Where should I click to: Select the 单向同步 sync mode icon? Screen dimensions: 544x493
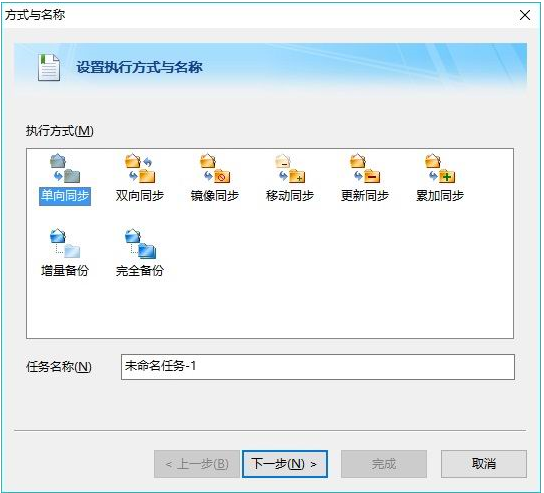[65, 169]
